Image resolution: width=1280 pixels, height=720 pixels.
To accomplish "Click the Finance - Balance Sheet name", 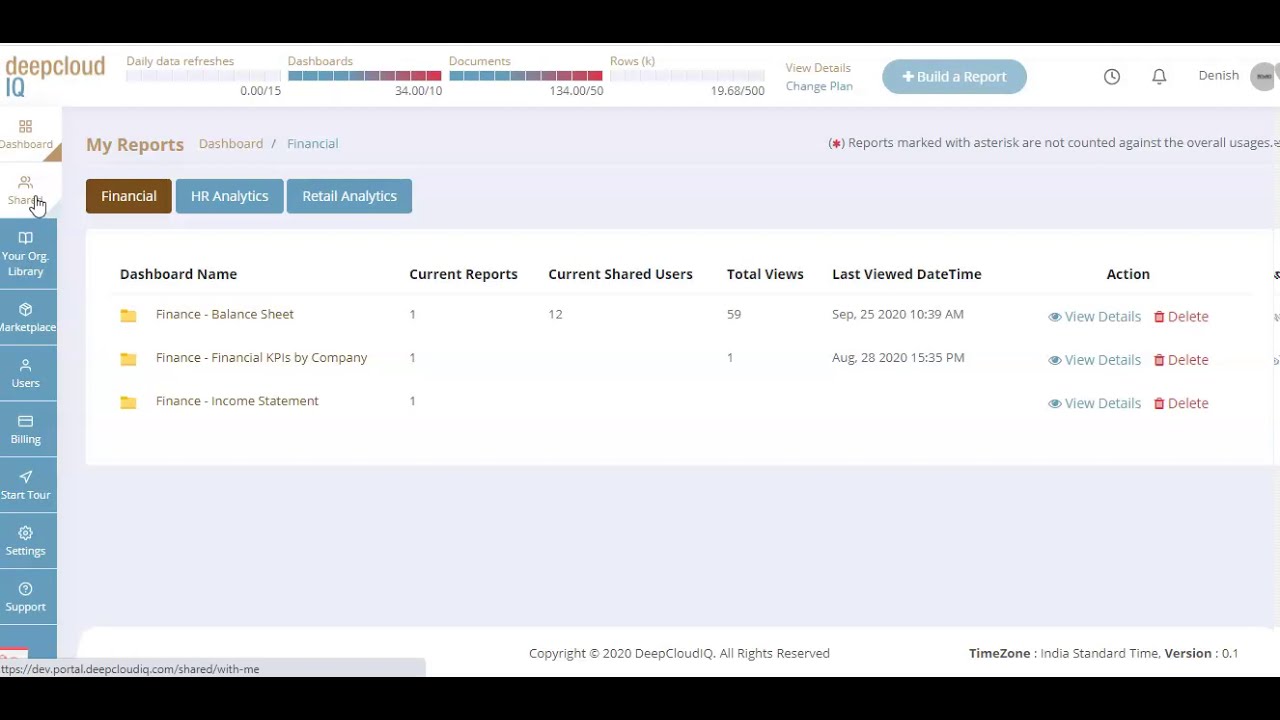I will coord(225,314).
